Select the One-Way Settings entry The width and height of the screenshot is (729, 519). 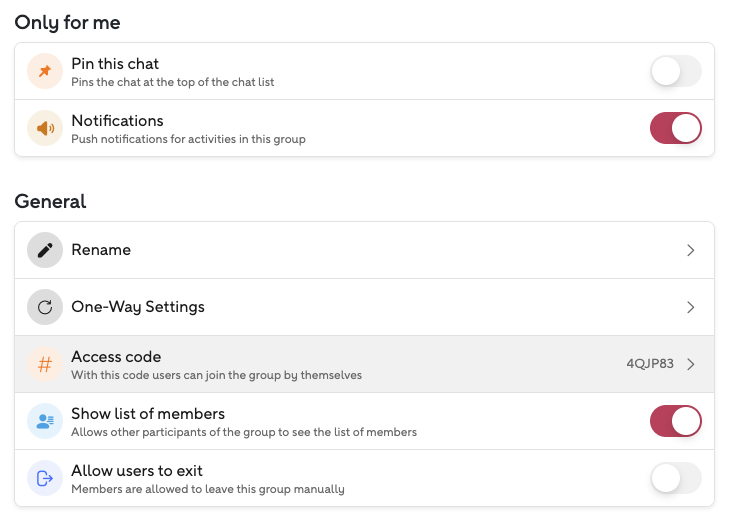click(x=138, y=307)
